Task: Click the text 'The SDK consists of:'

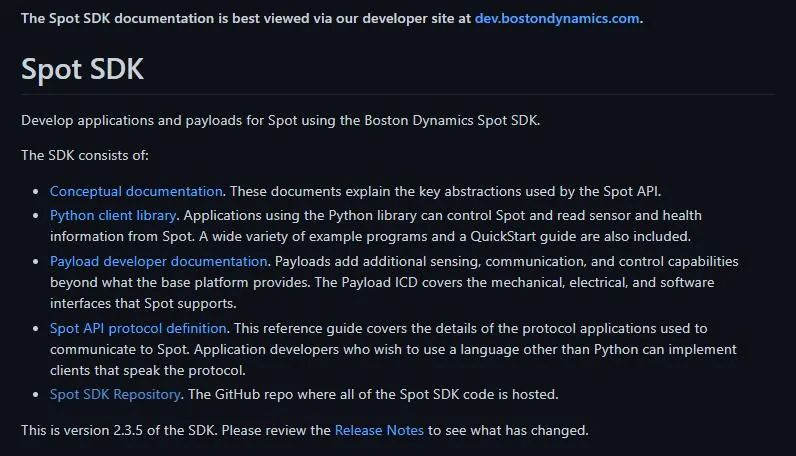Action: (x=85, y=155)
